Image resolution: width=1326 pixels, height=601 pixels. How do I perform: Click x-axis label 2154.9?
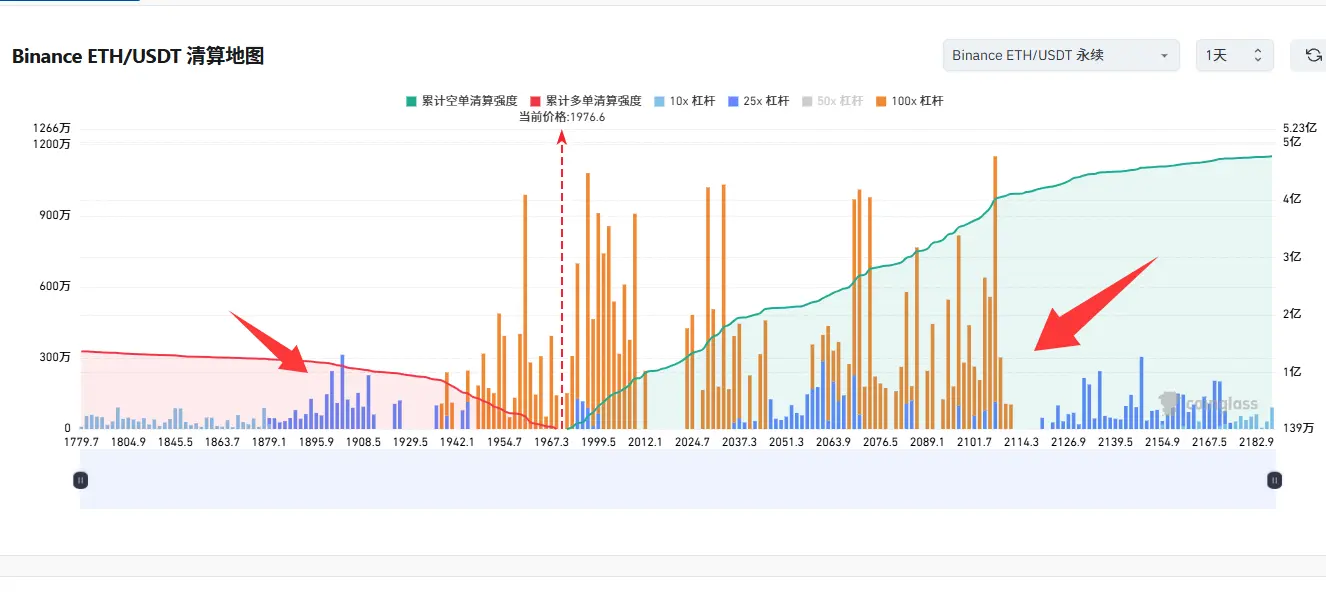click(x=1162, y=442)
